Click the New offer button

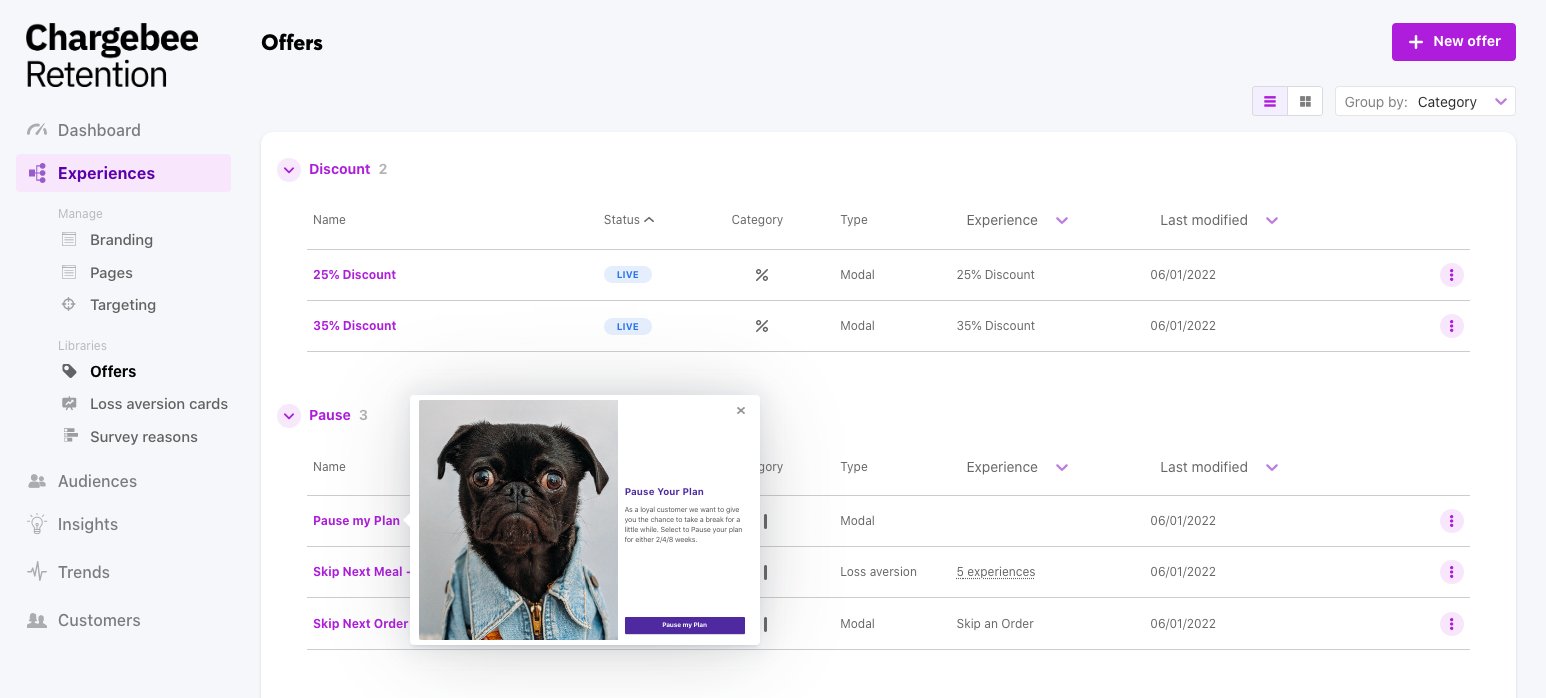pyautogui.click(x=1453, y=42)
